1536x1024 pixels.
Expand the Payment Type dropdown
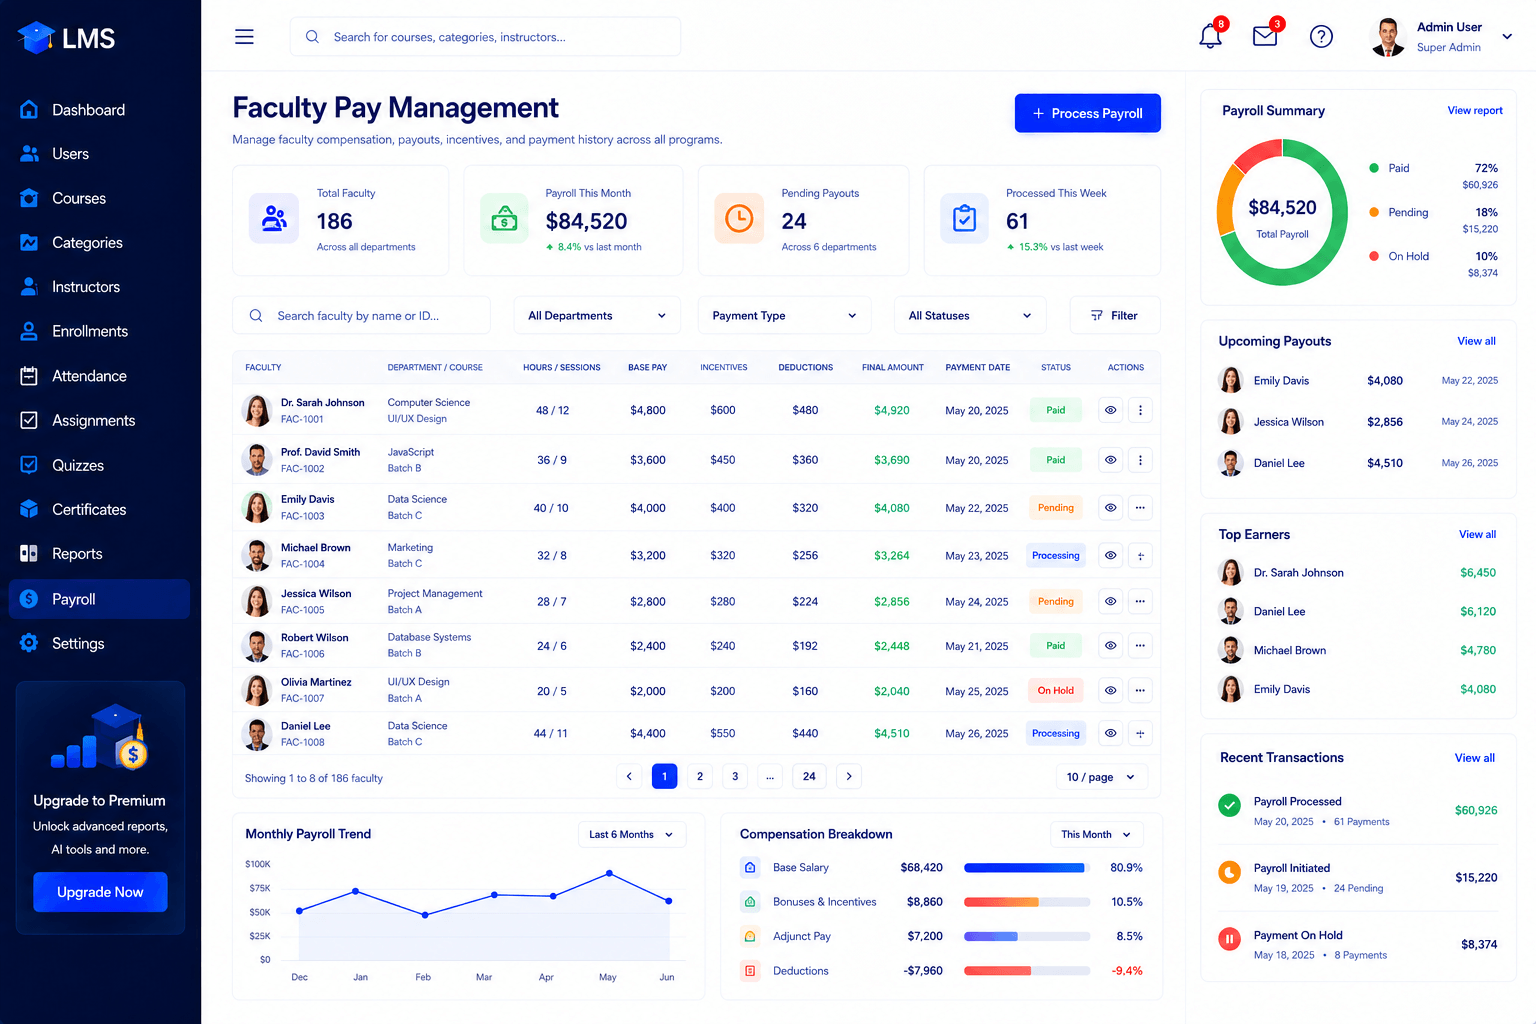784,316
